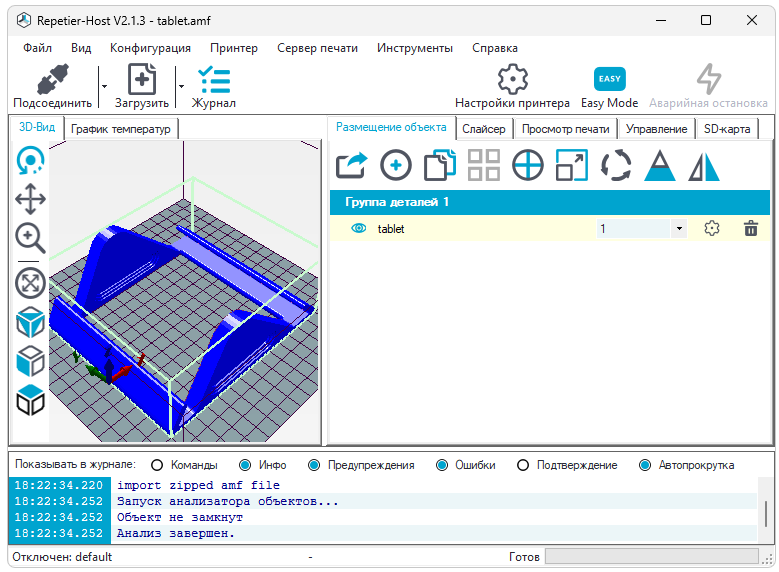Click the Загрузить load file icon
Screen dimensions: 779x572
coord(142,79)
